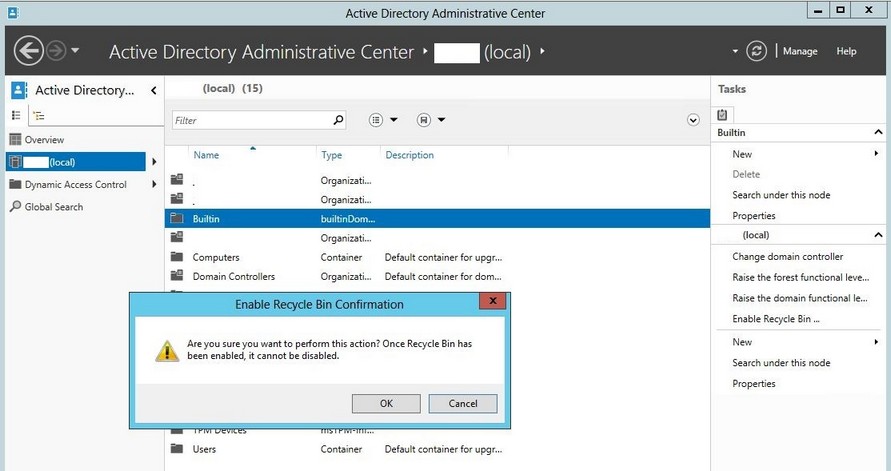The width and height of the screenshot is (891, 471).
Task: Switch navigation pane to tree view
Action: point(39,116)
